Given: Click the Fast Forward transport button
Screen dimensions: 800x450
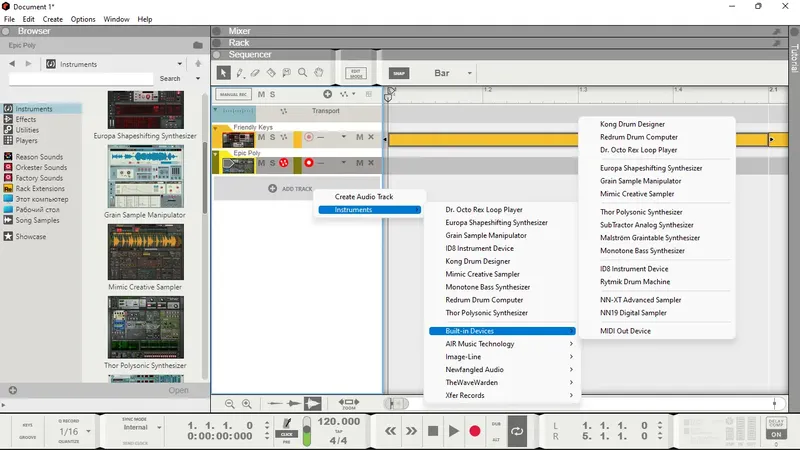Looking at the screenshot, I should click(x=411, y=431).
